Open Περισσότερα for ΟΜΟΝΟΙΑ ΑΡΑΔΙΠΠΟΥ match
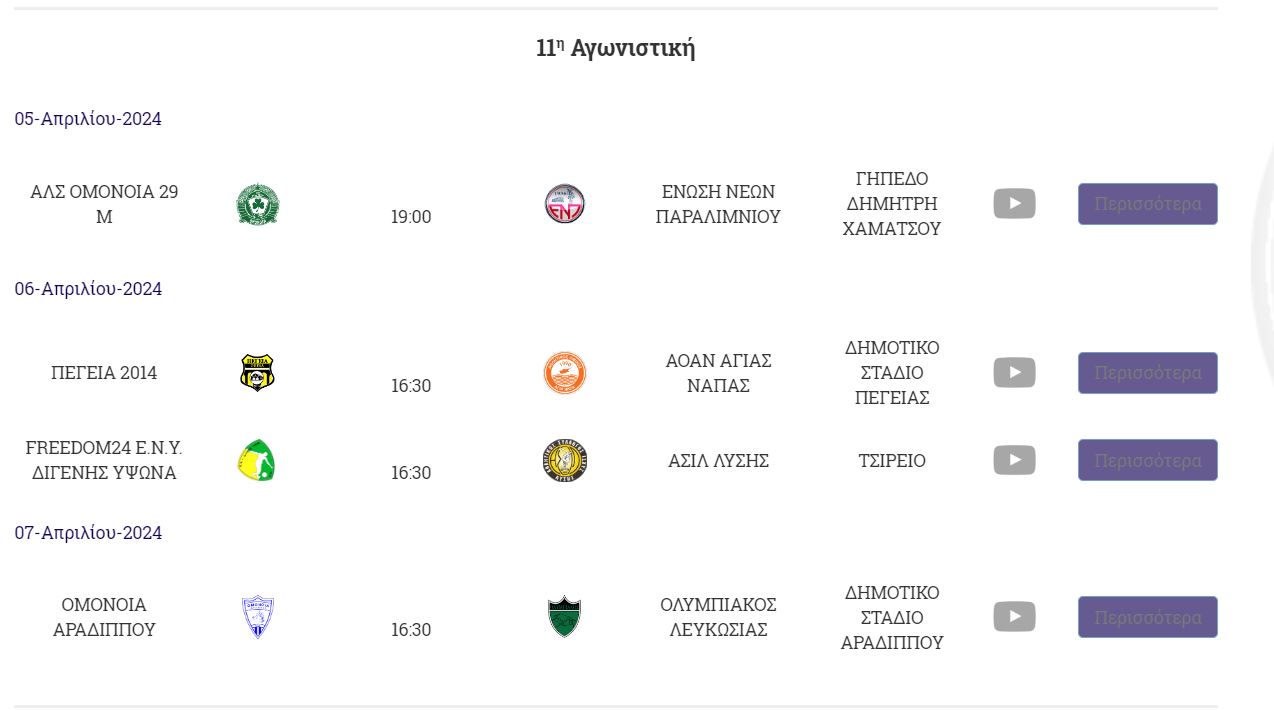The height and width of the screenshot is (711, 1274). click(x=1148, y=617)
